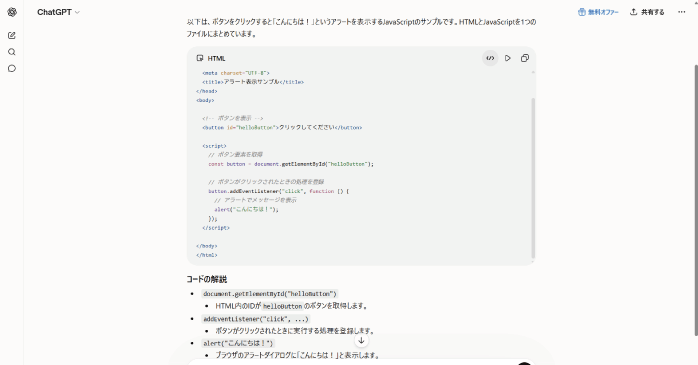
Task: Click the document.getElementById("helloButton") inline code bullet
Action: [270, 294]
